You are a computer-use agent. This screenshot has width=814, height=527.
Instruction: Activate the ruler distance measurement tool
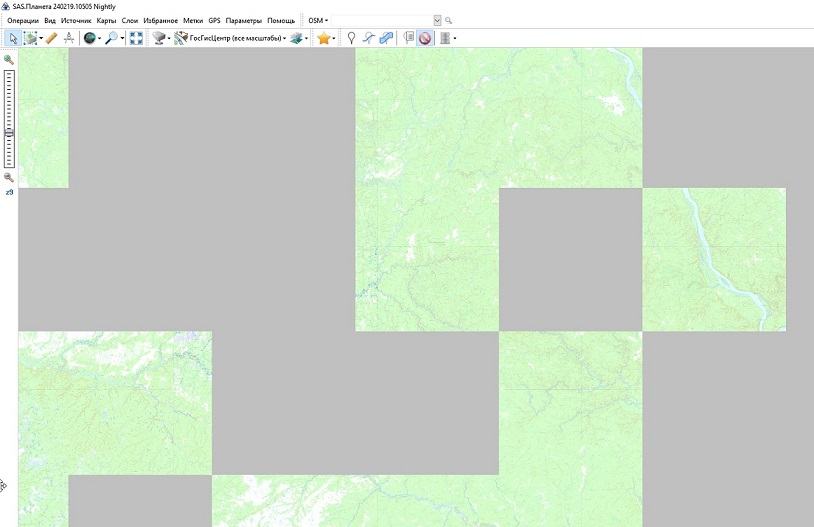[51, 38]
